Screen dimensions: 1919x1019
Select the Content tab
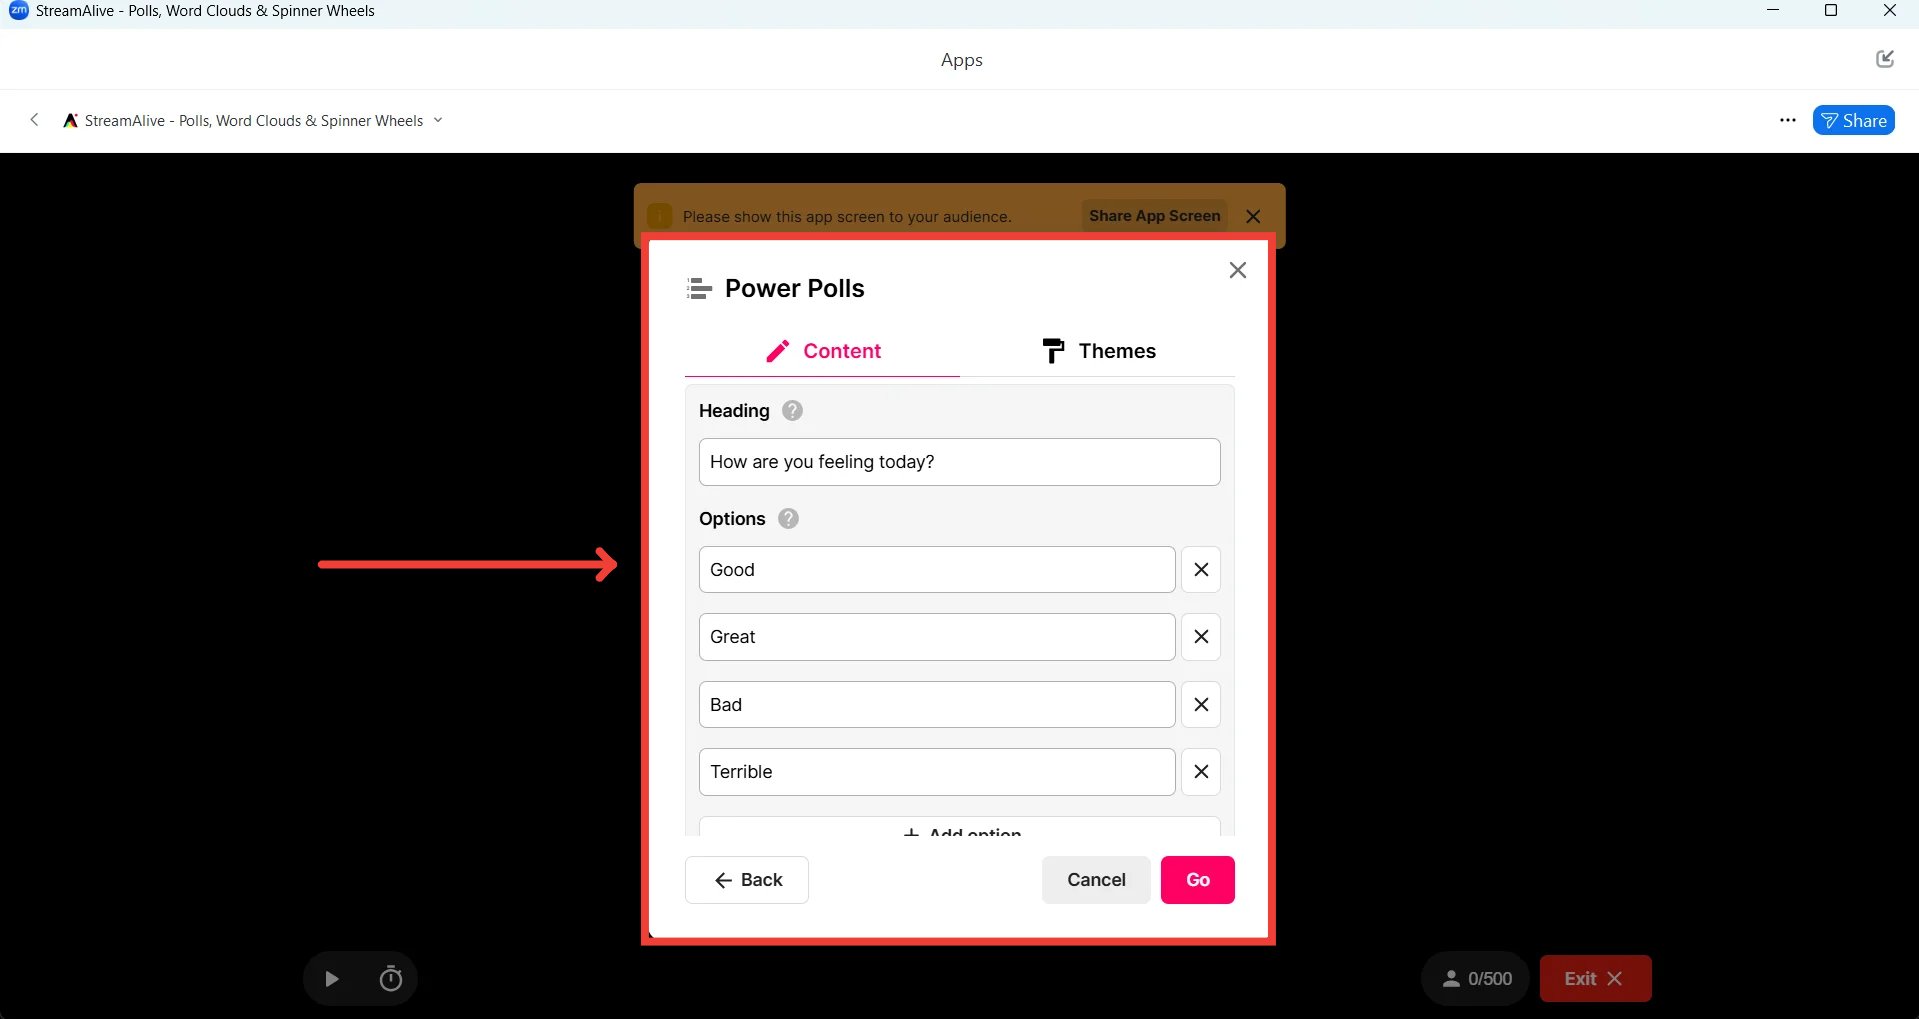coord(822,351)
